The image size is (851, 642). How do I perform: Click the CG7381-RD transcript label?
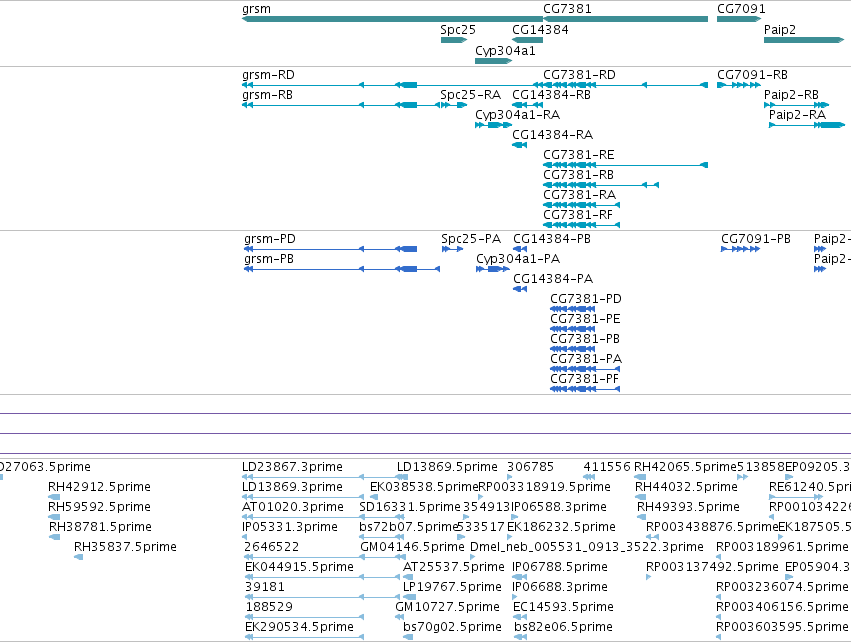pyautogui.click(x=579, y=75)
